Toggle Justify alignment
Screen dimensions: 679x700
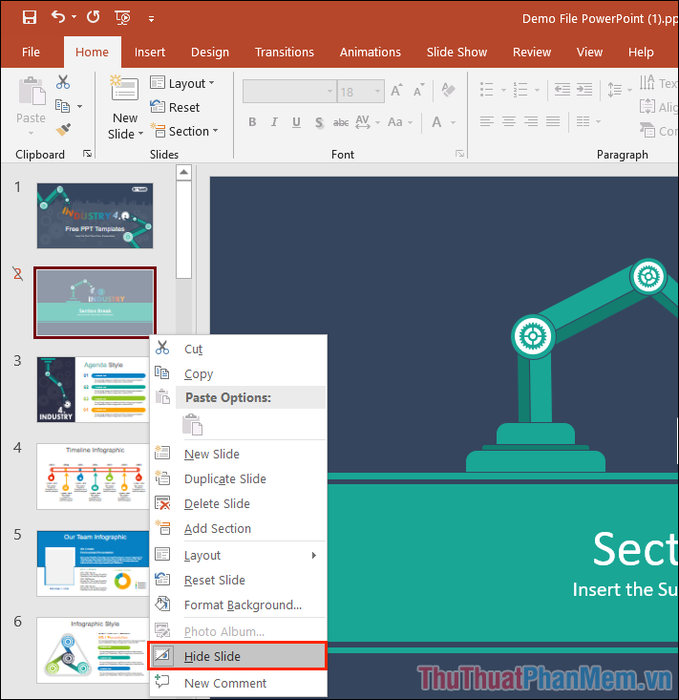(553, 121)
